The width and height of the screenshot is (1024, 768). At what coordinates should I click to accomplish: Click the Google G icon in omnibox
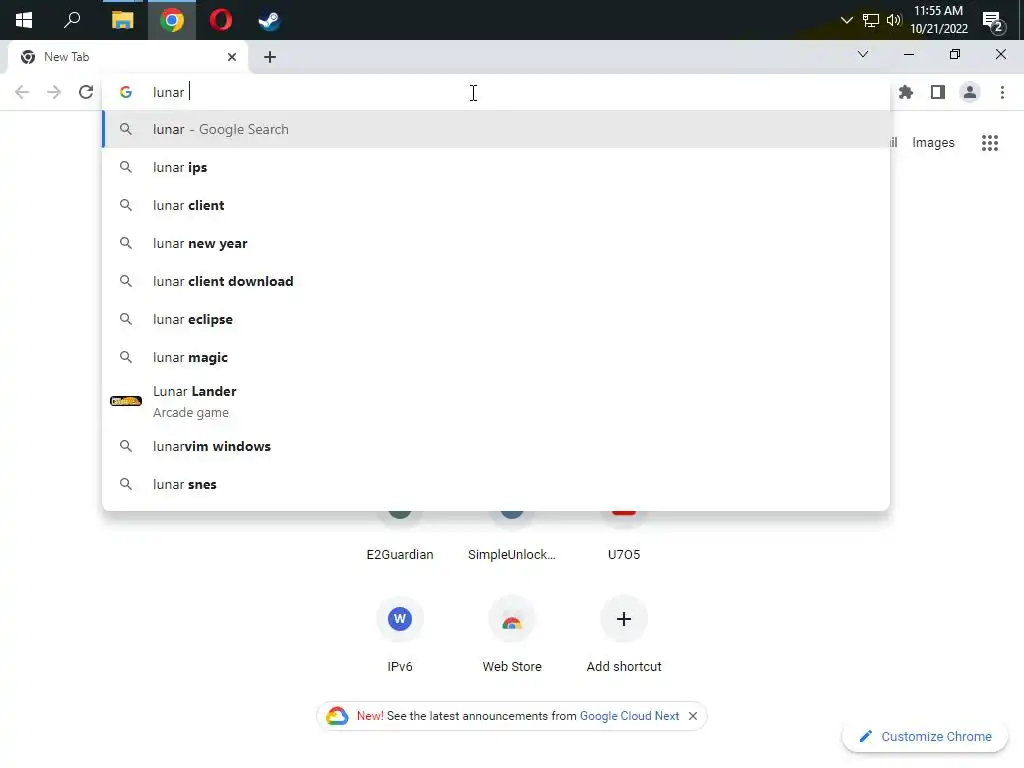(126, 92)
